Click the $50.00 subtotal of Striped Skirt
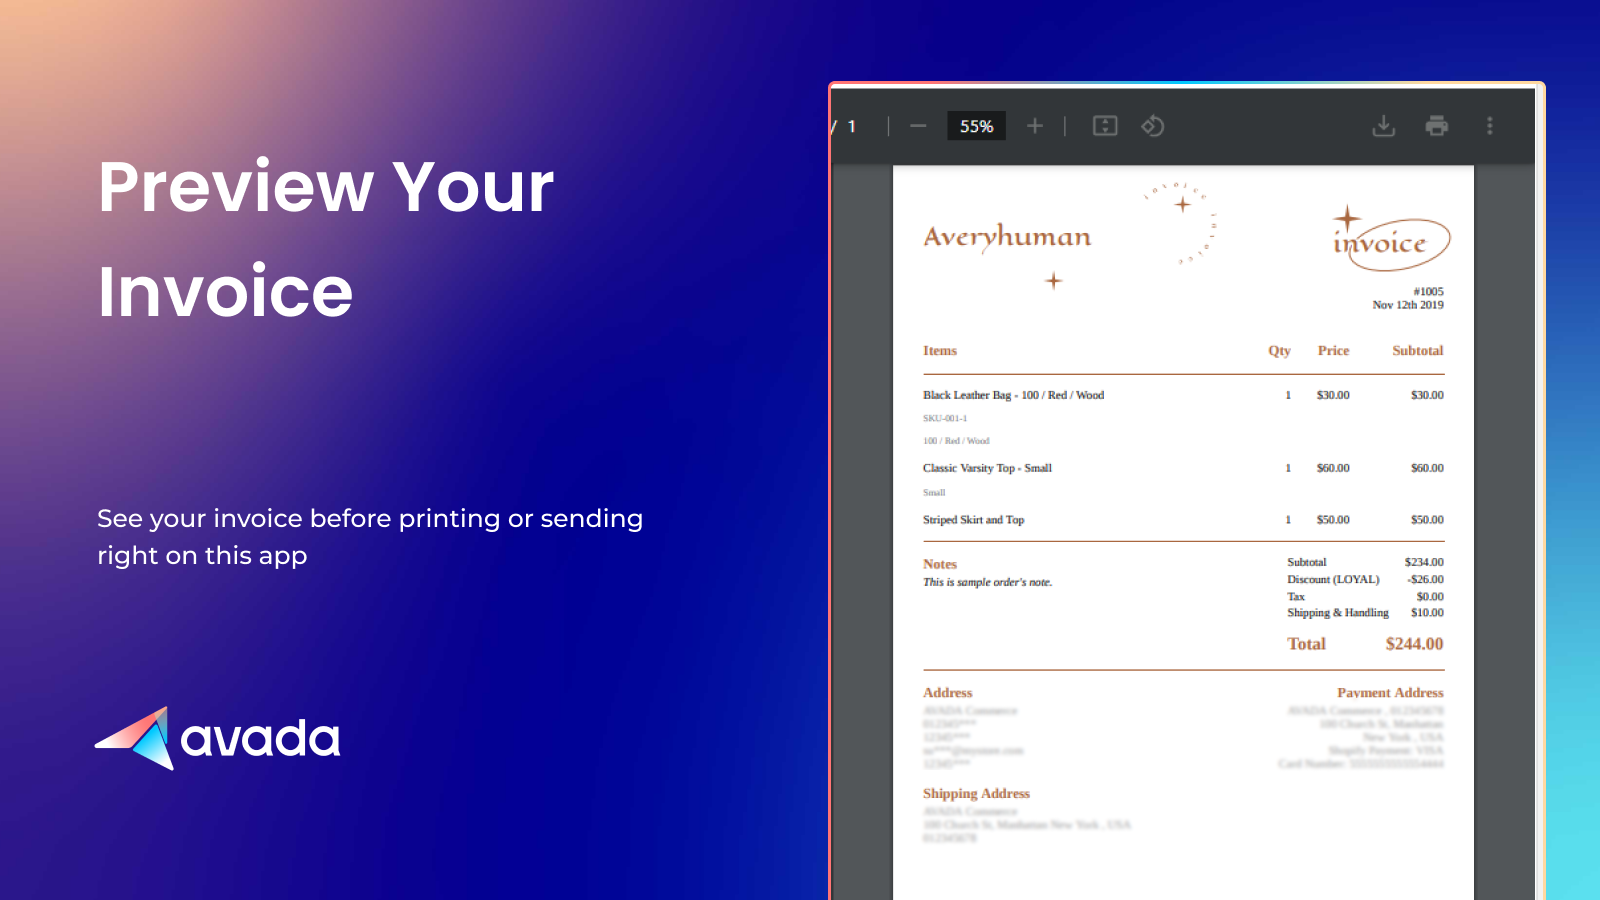Image resolution: width=1600 pixels, height=900 pixels. tap(1427, 520)
